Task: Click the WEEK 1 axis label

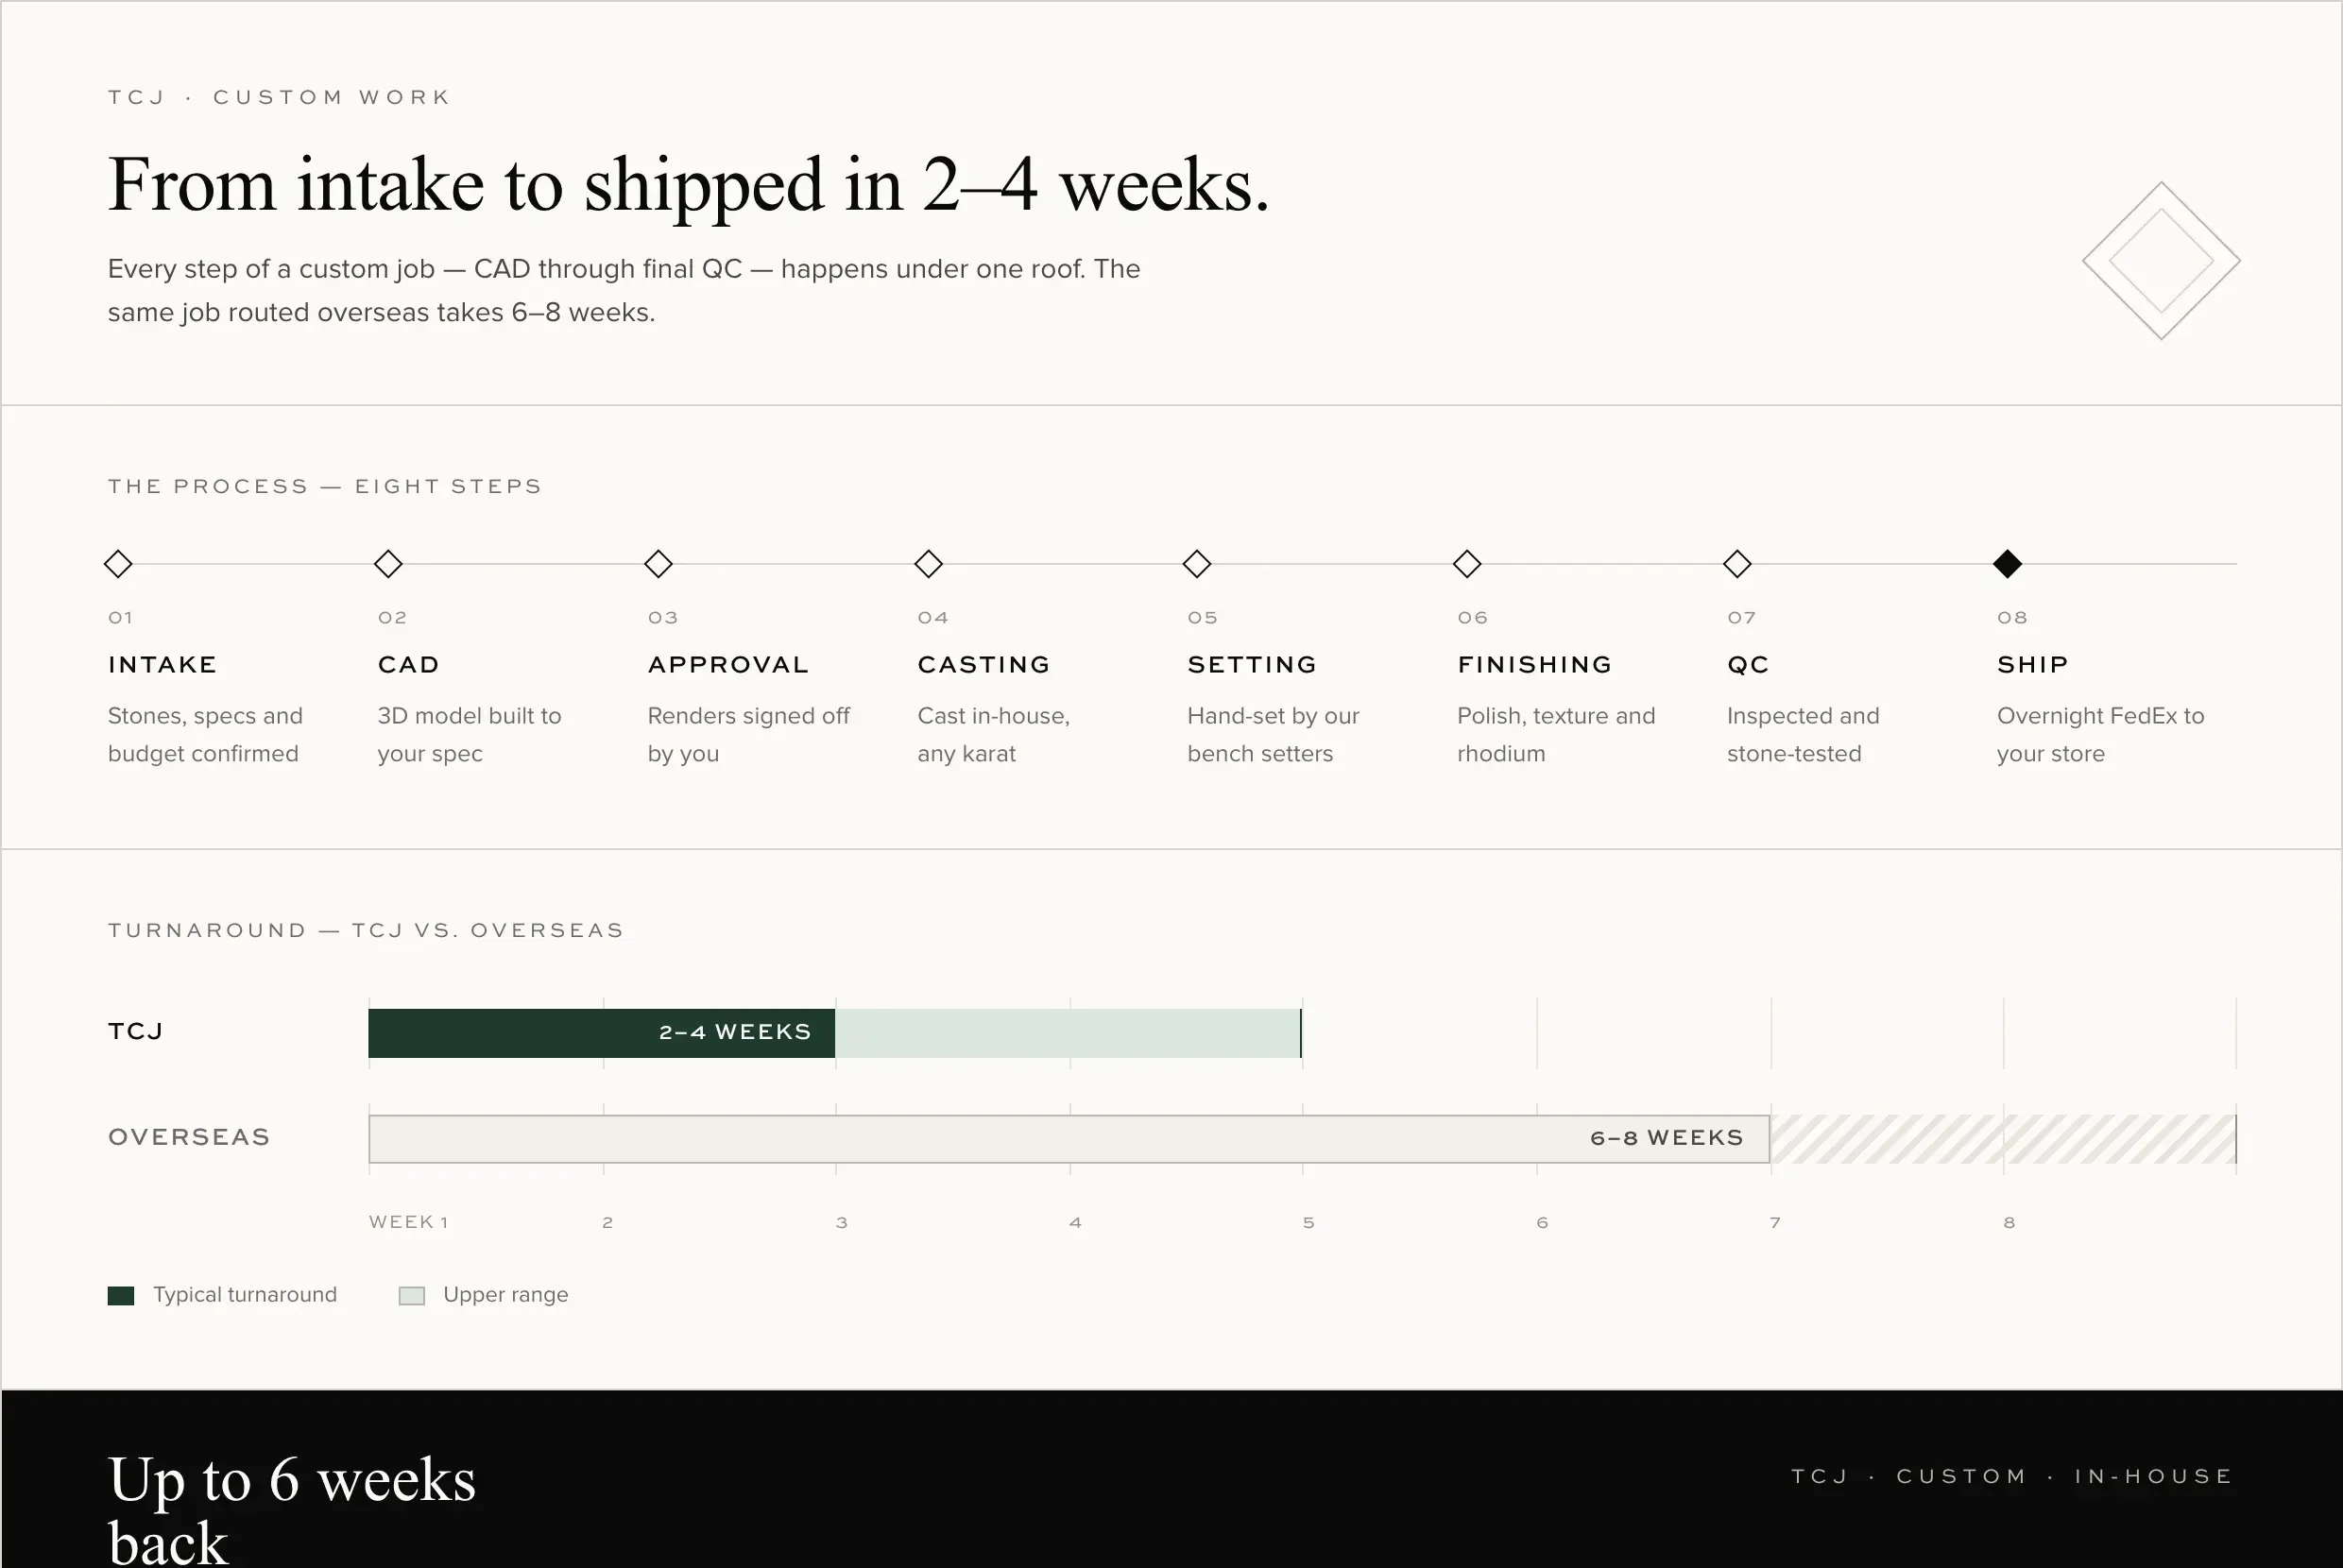Action: click(409, 1222)
